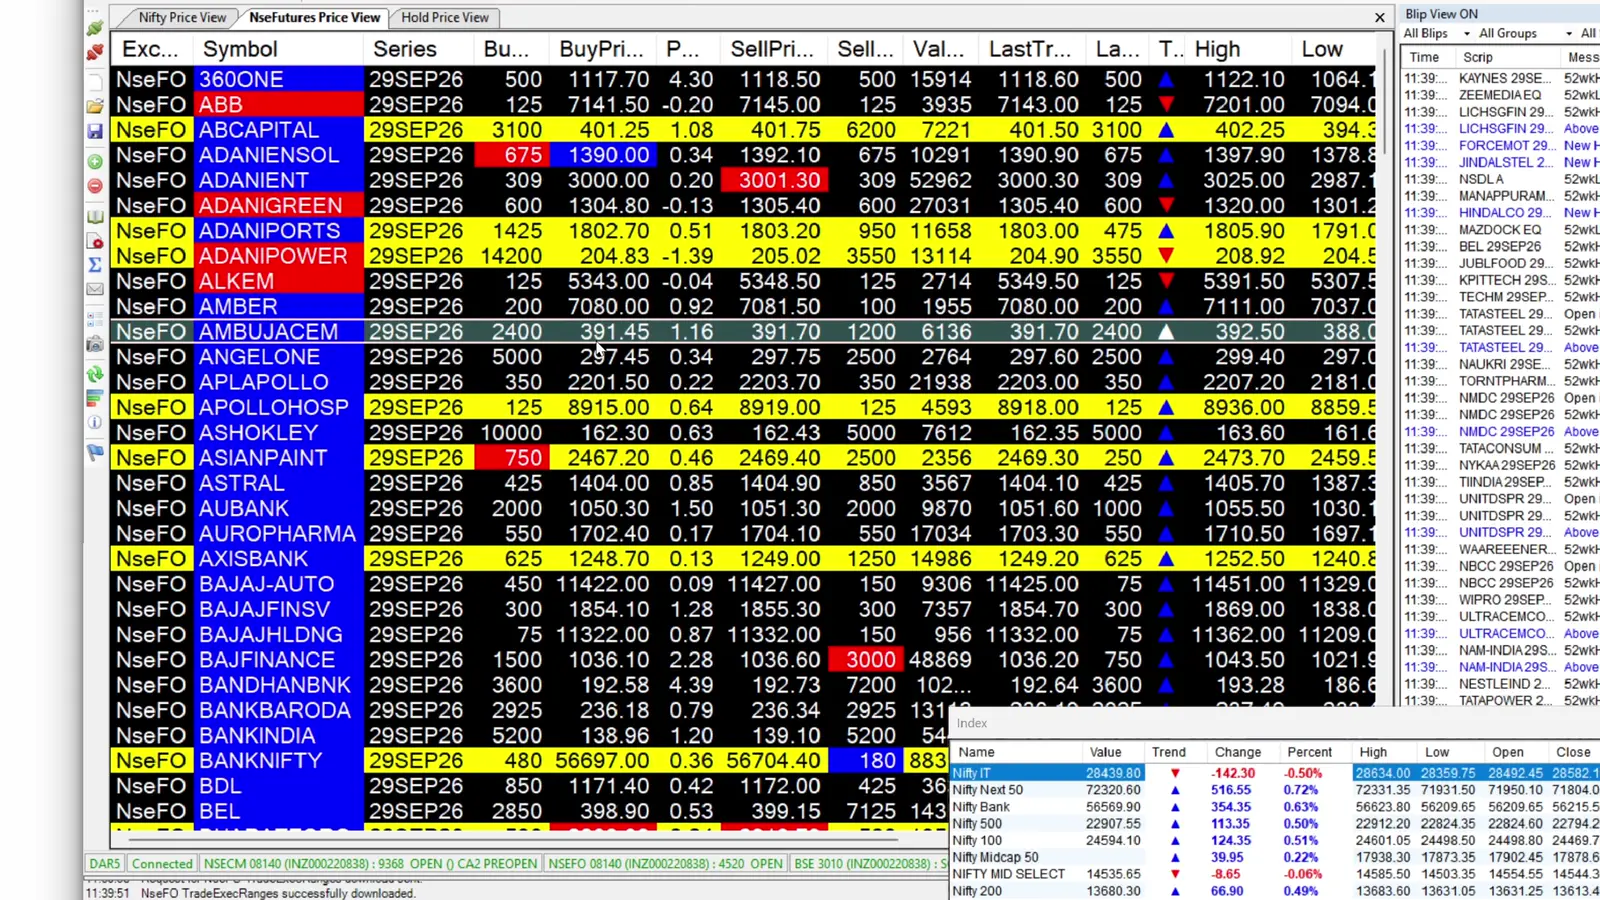Click the Blip View ON title bar
Screen dimensions: 1600x900
tap(1500, 14)
